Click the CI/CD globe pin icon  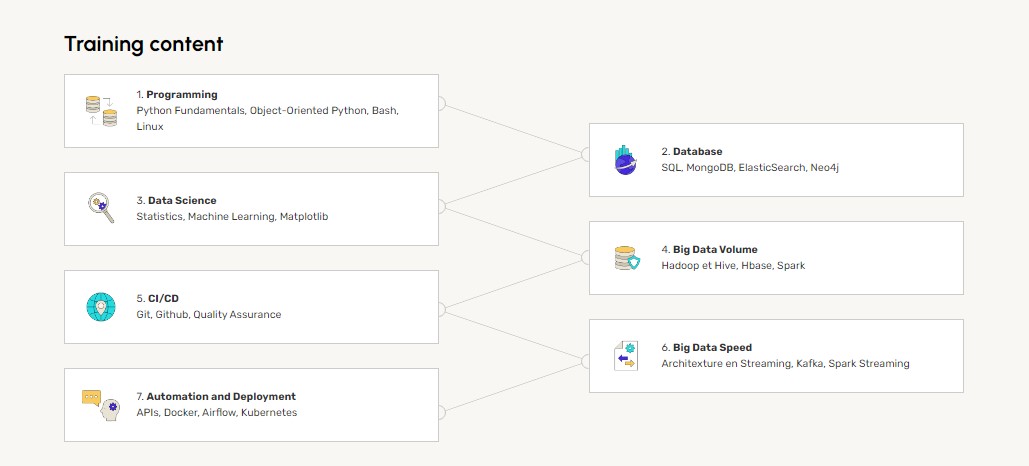coord(101,306)
